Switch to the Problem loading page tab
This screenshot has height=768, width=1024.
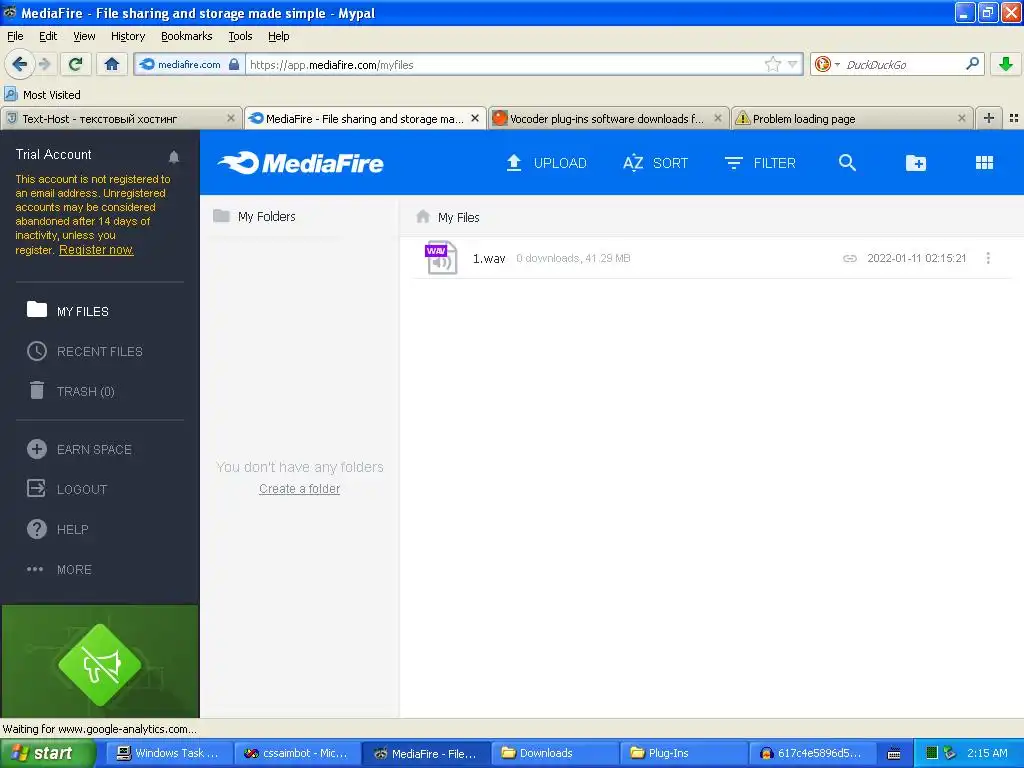pos(852,118)
